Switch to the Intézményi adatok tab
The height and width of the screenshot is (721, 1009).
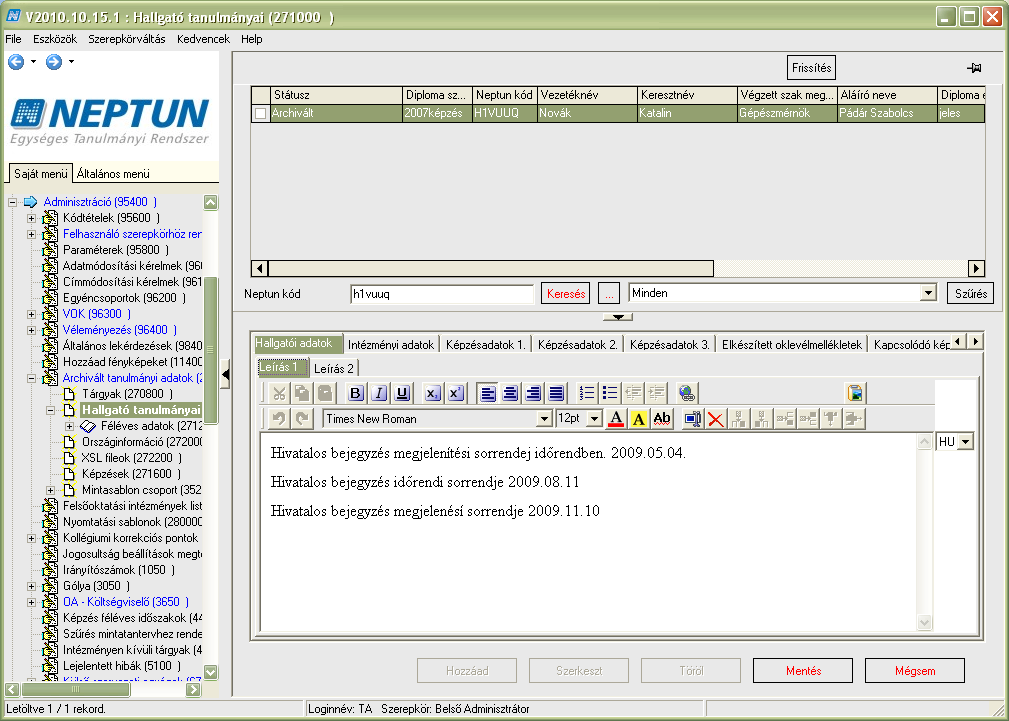click(391, 344)
